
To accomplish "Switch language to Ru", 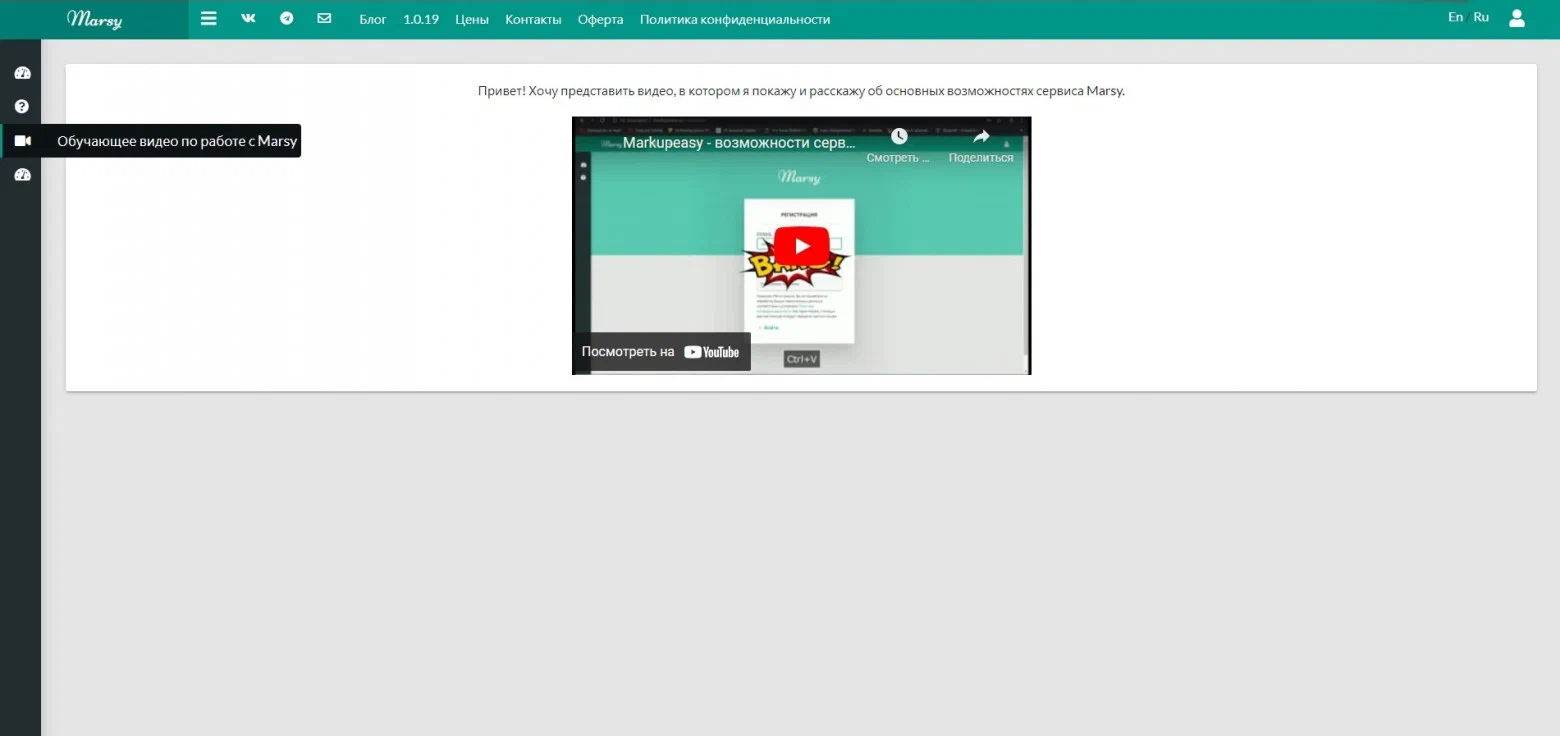I will click(1481, 17).
